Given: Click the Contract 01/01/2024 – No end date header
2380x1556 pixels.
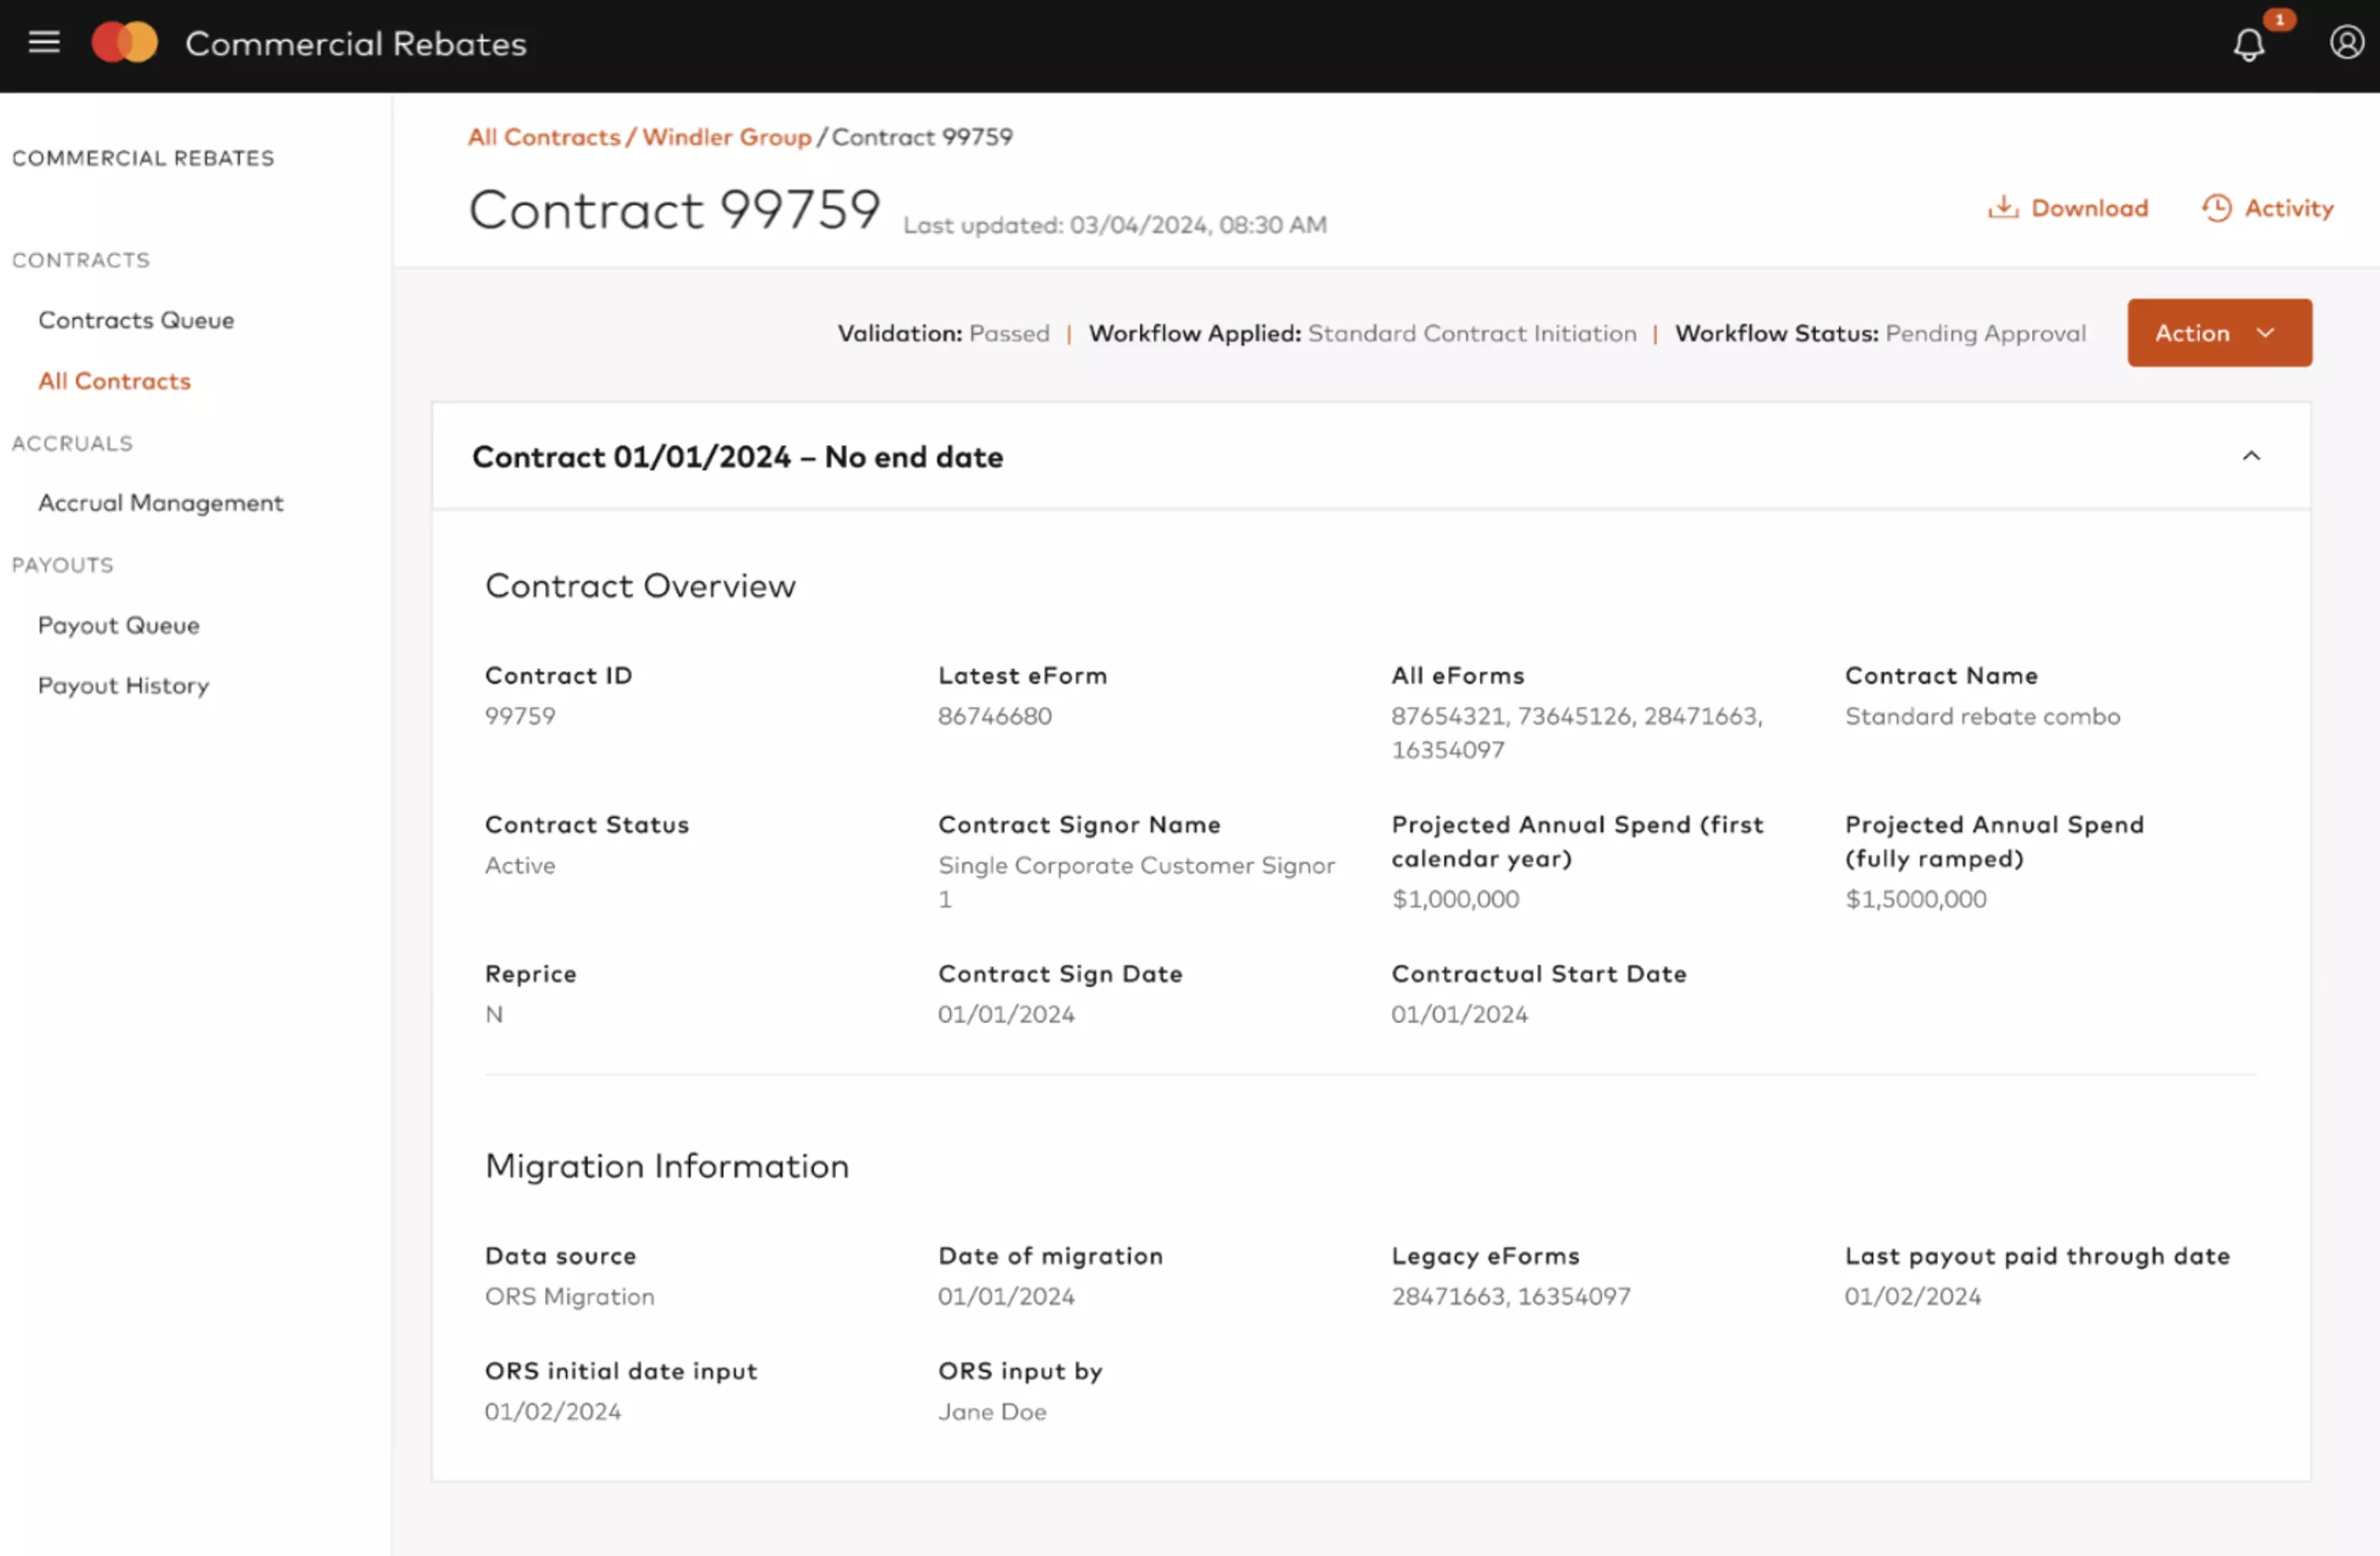Looking at the screenshot, I should point(737,457).
